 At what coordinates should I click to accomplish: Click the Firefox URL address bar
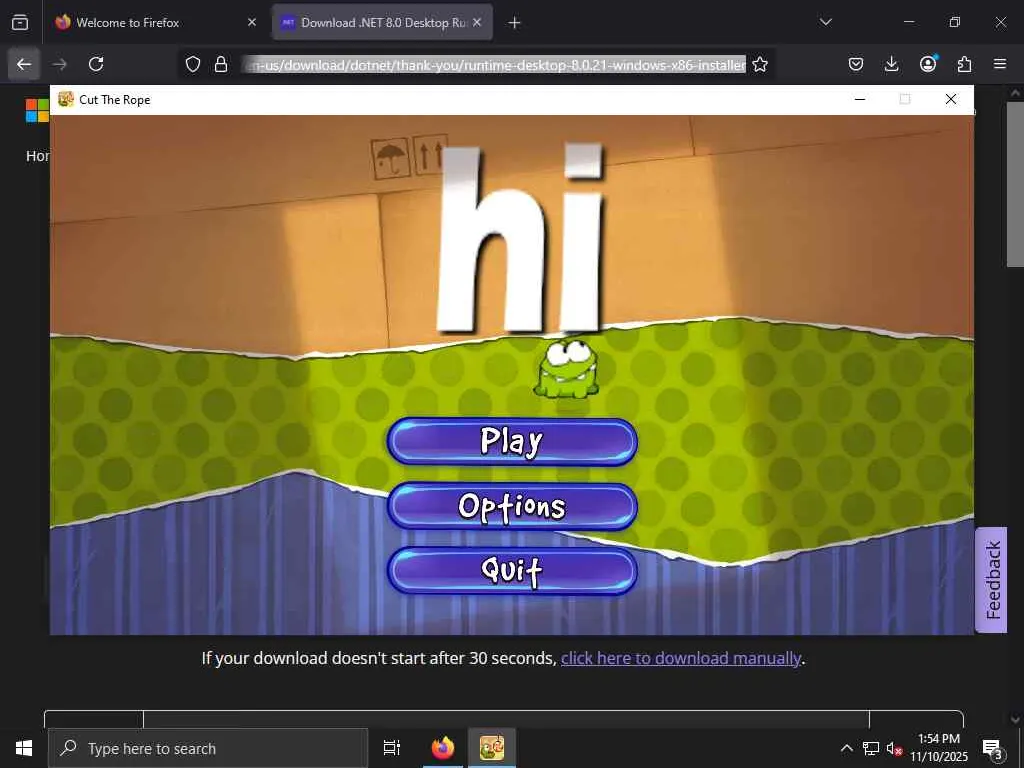494,64
